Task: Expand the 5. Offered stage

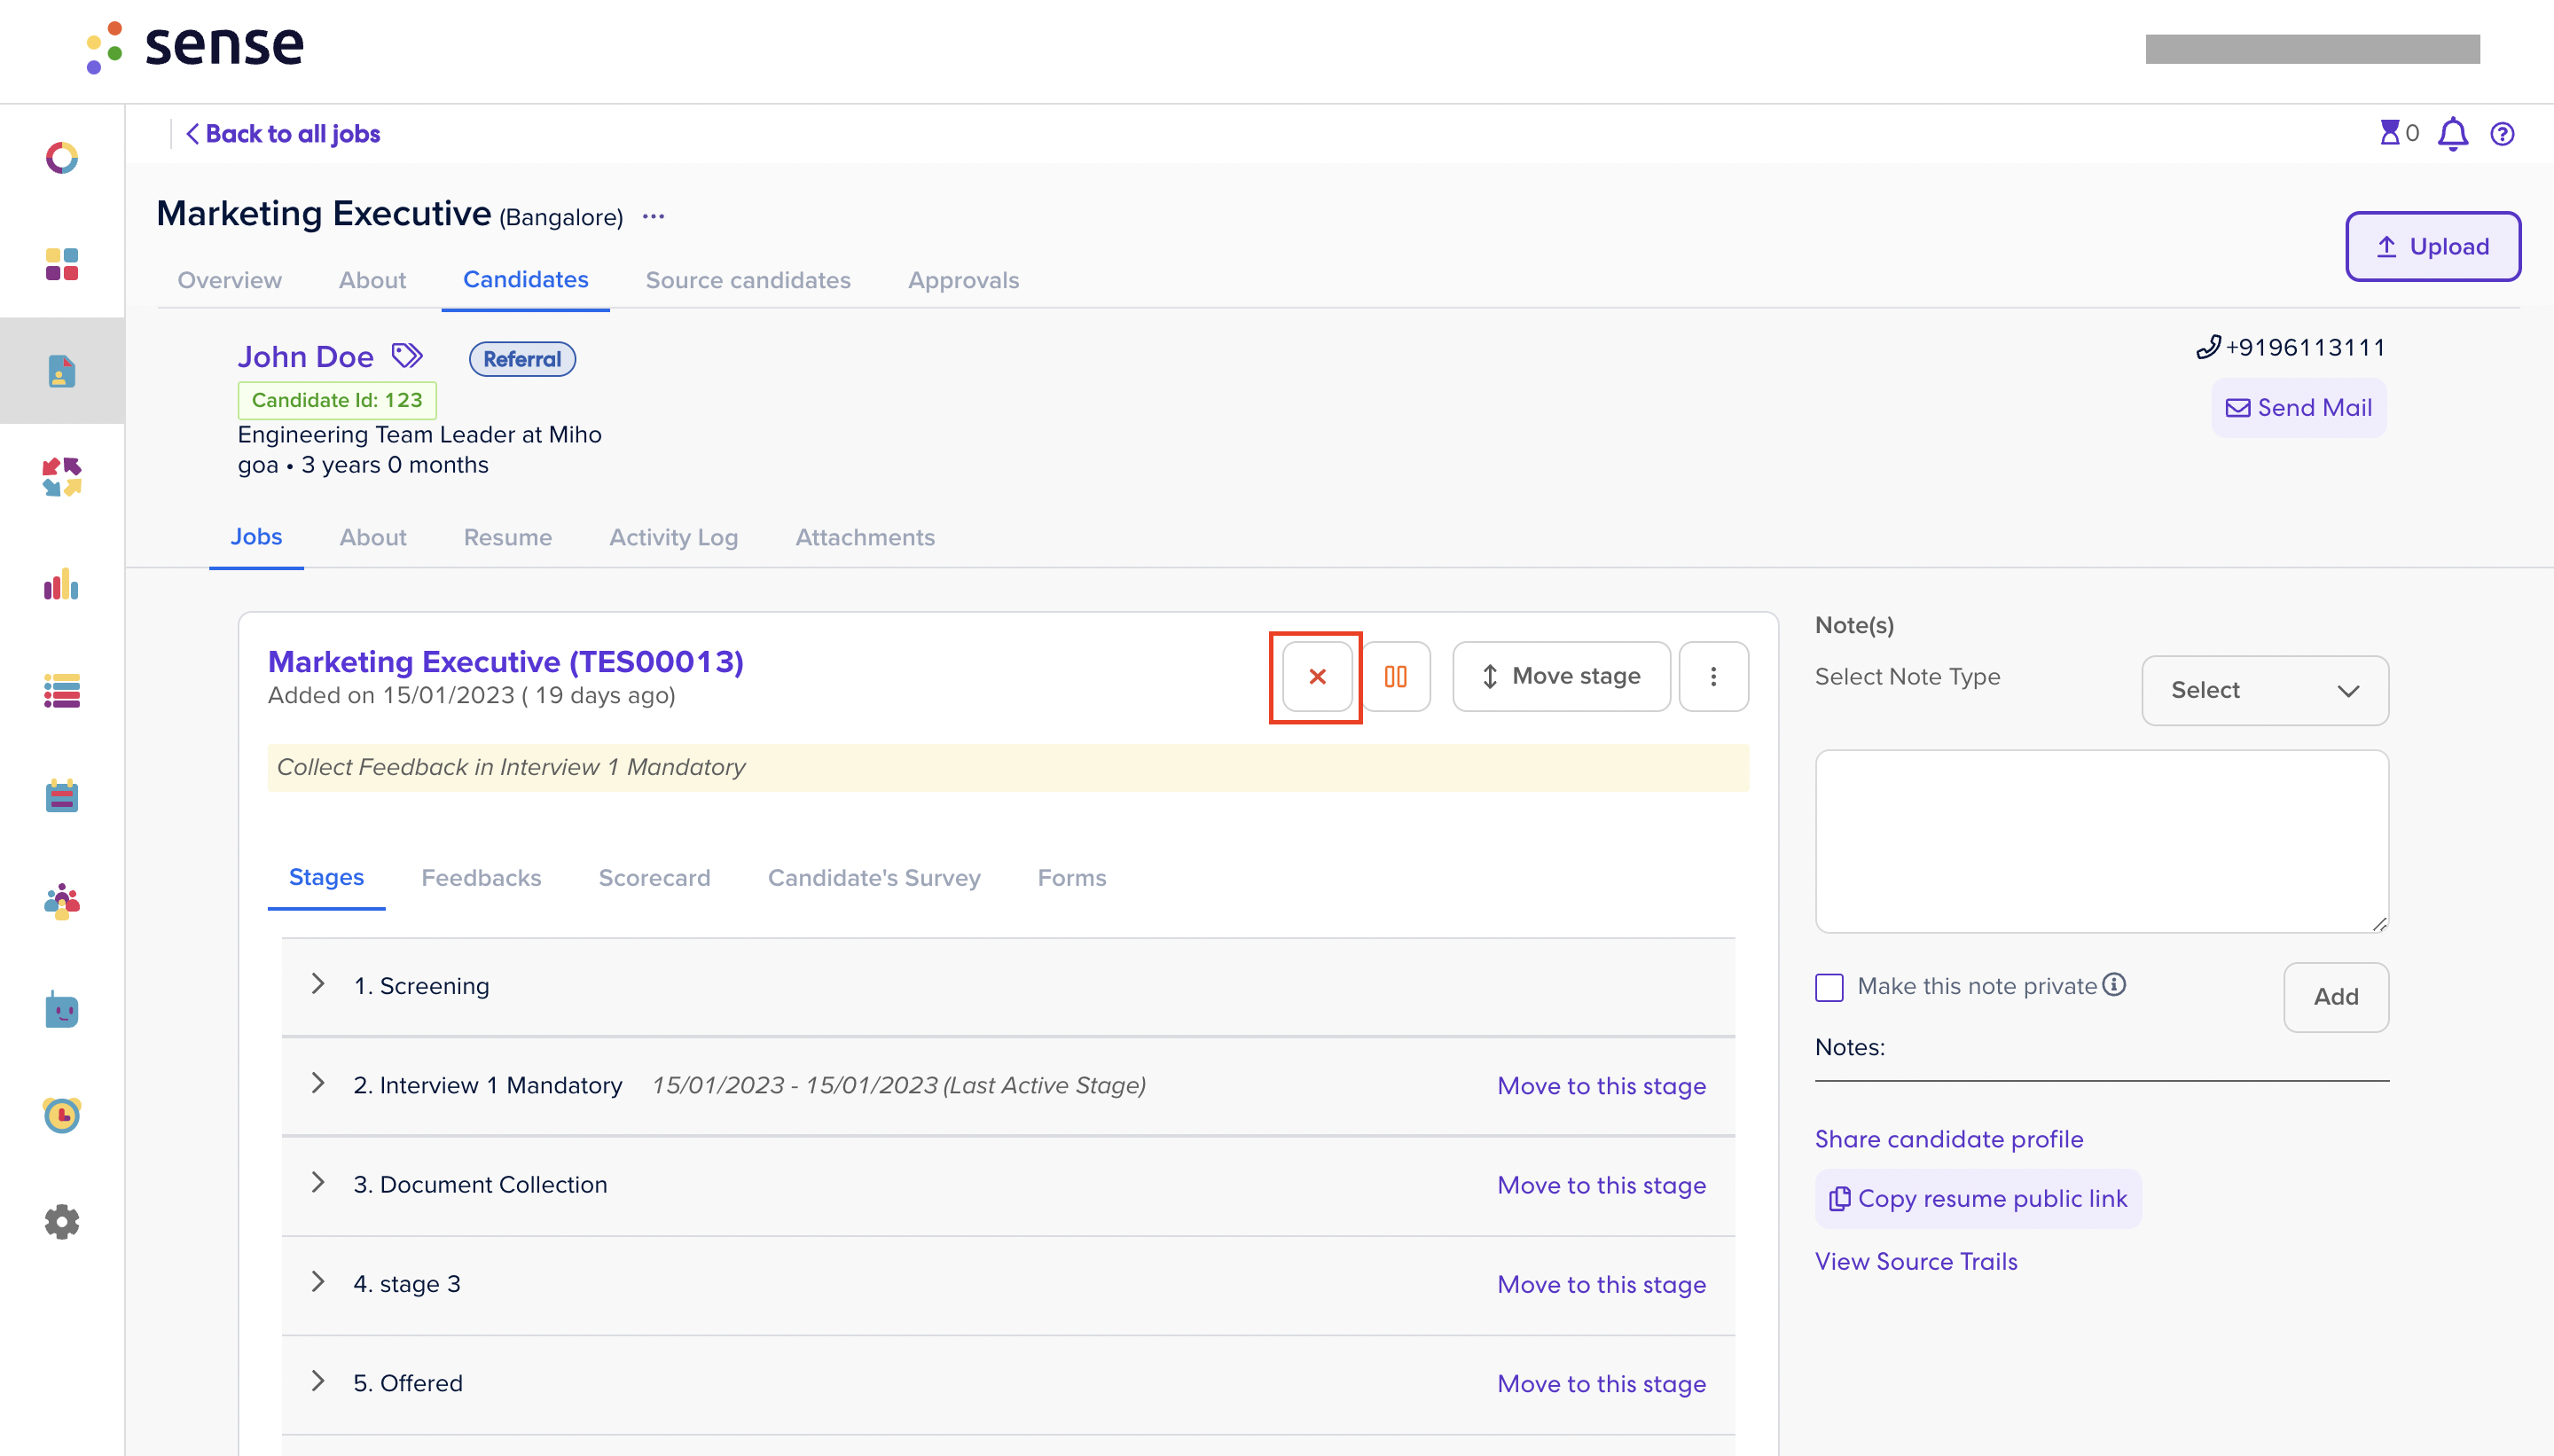Action: pos(318,1381)
